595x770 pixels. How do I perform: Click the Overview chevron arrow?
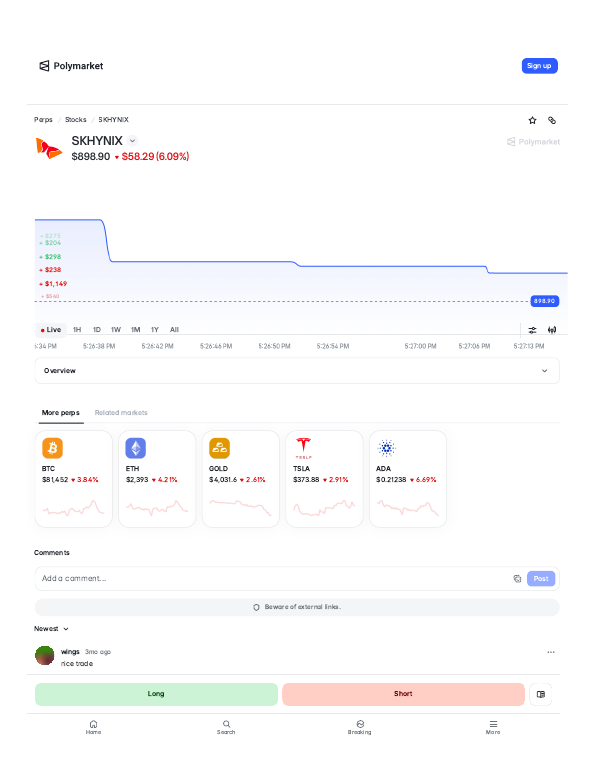(x=544, y=371)
